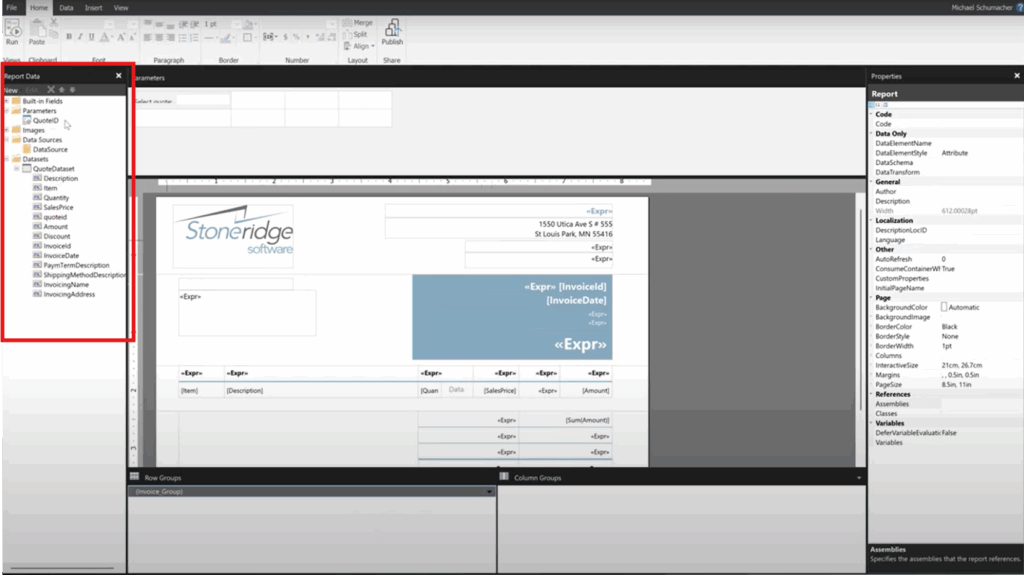Screen dimensions: 1024x575
Task: Open the Align dropdown in Layout
Action: tap(359, 46)
